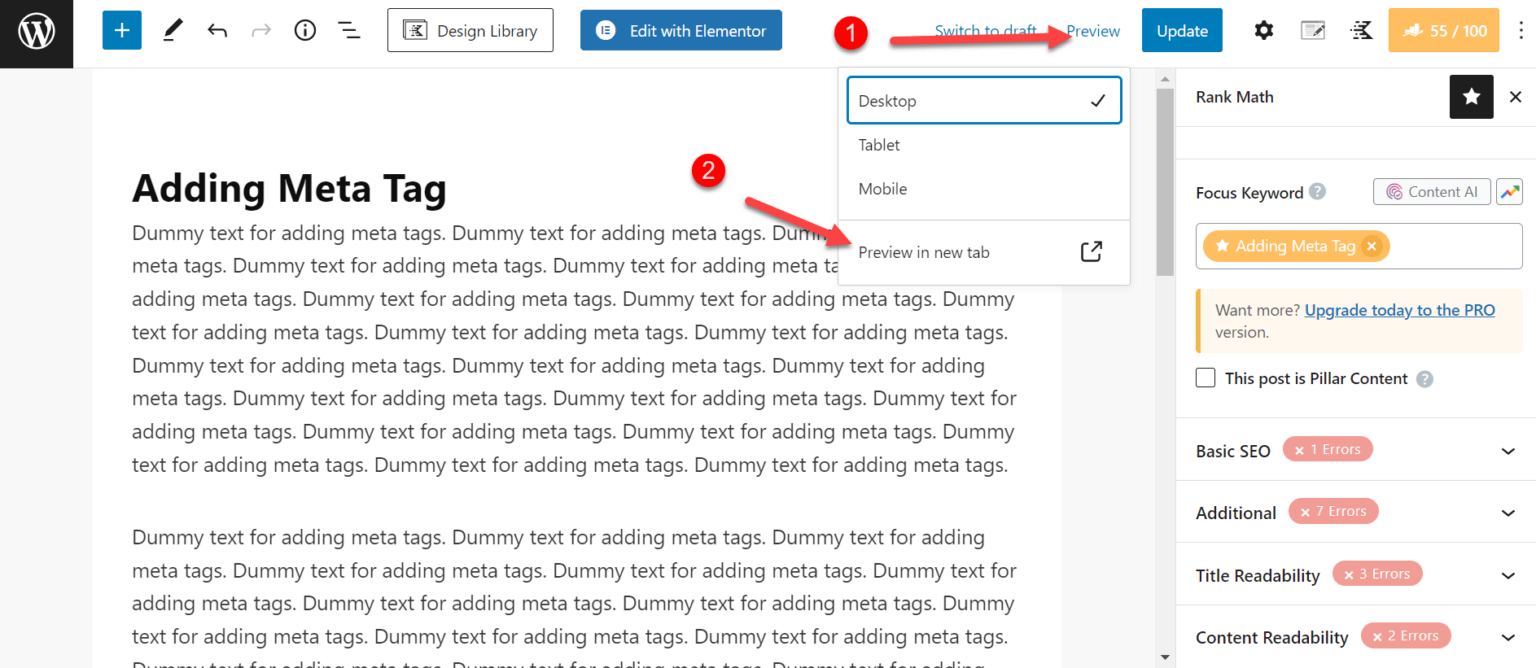The image size is (1536, 668).
Task: Expand the Additional section
Action: tap(1356, 513)
